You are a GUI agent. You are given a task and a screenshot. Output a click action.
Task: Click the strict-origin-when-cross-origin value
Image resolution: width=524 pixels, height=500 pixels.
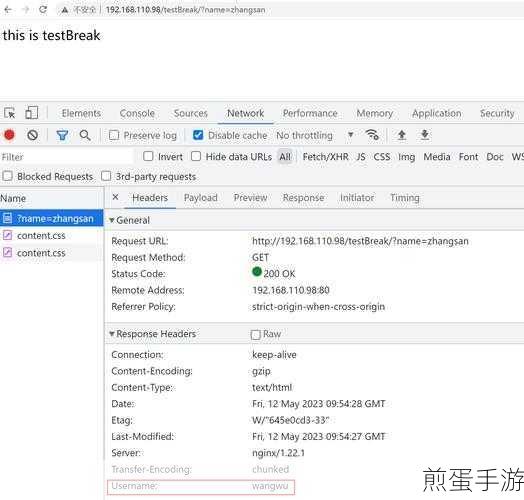(x=318, y=307)
